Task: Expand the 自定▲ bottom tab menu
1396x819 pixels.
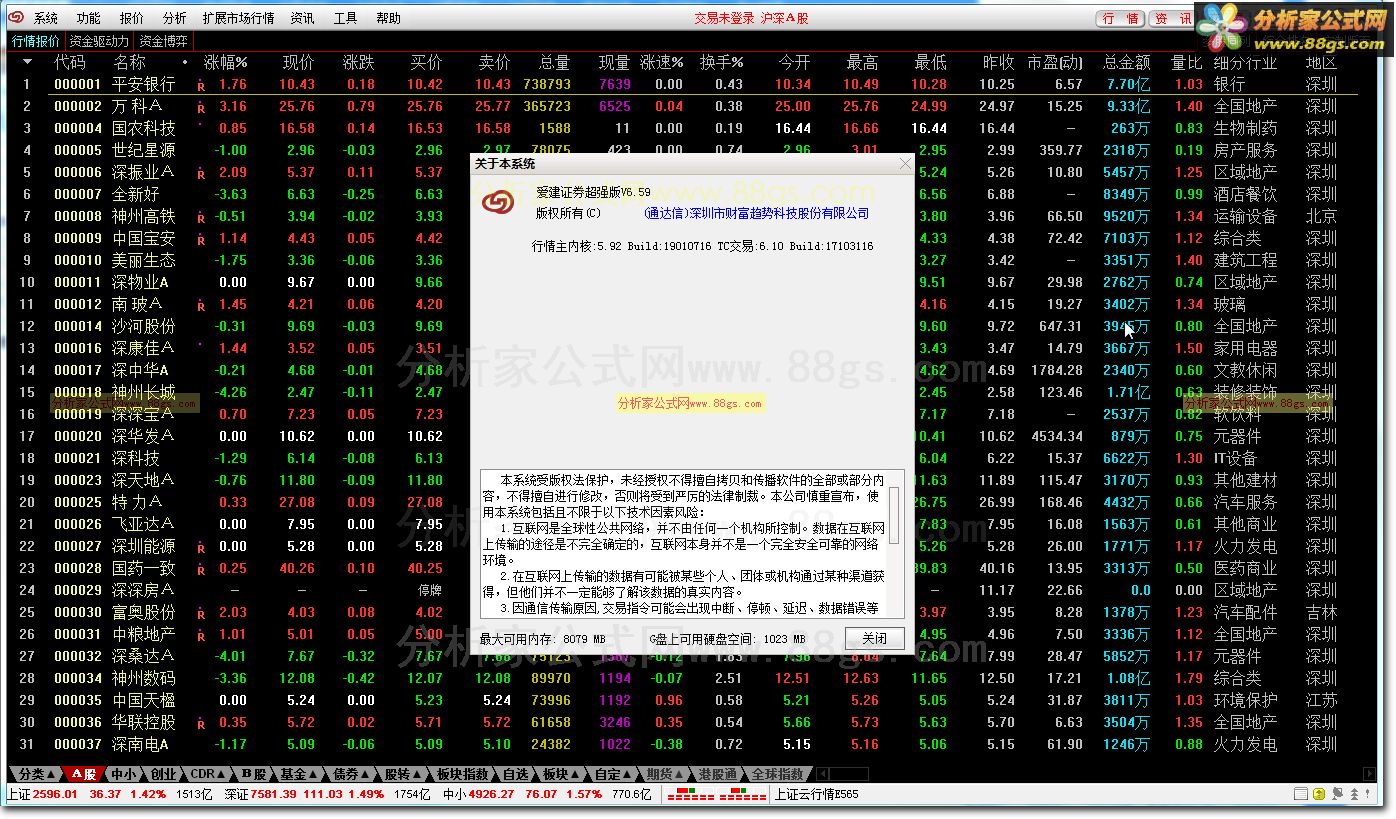Action: [x=614, y=774]
